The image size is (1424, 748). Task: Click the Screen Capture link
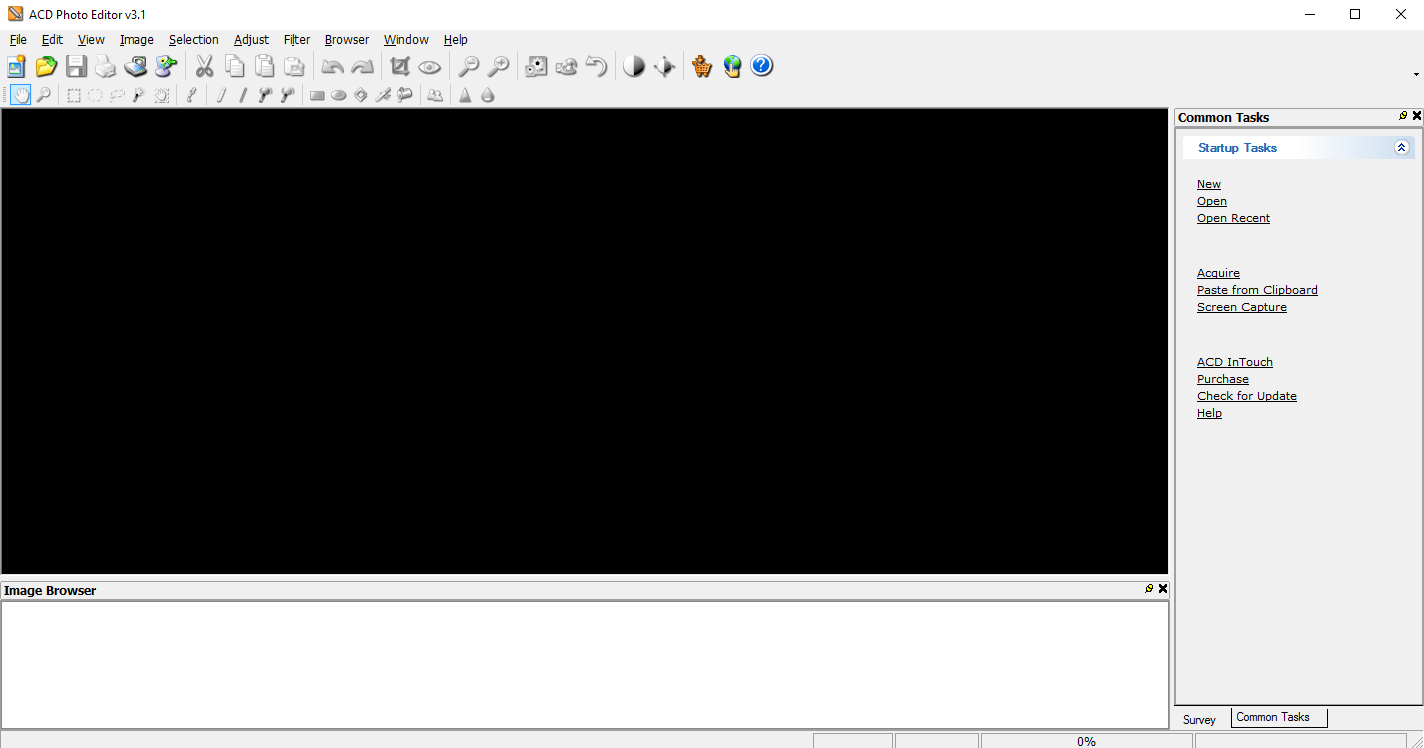pyautogui.click(x=1242, y=307)
